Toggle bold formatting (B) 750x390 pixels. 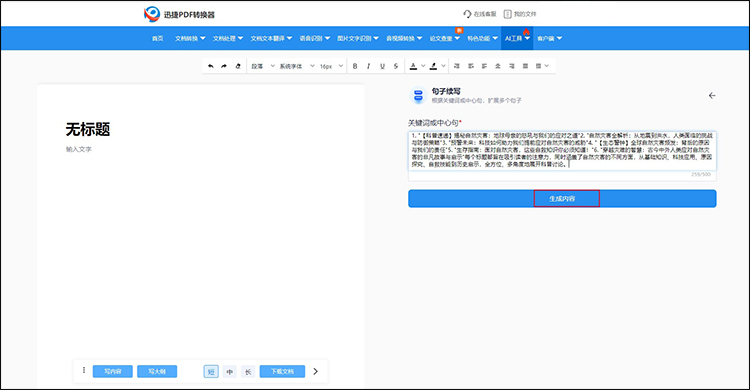point(355,66)
